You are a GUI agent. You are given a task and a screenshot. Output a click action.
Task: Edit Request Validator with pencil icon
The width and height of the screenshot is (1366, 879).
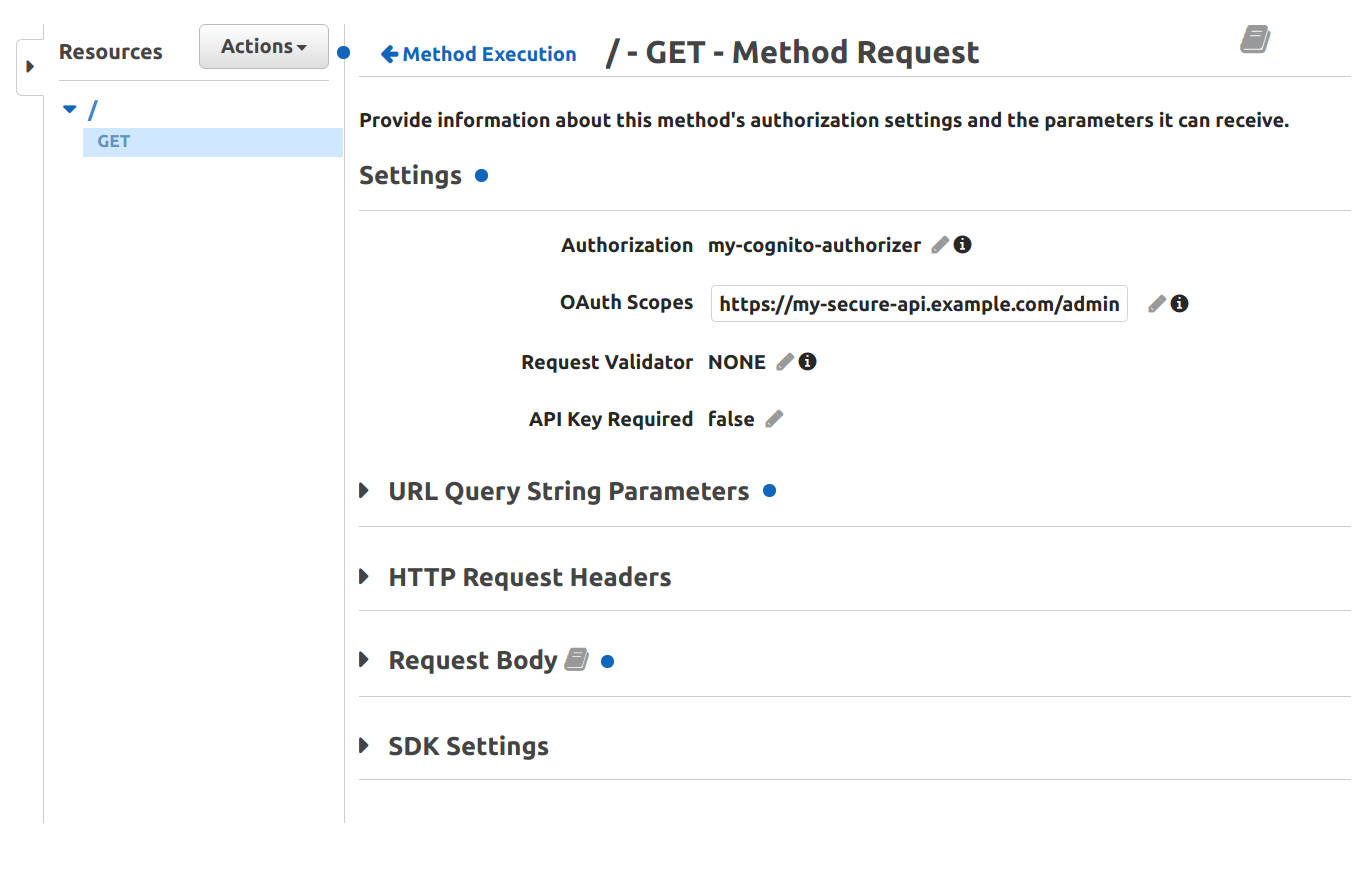click(784, 361)
